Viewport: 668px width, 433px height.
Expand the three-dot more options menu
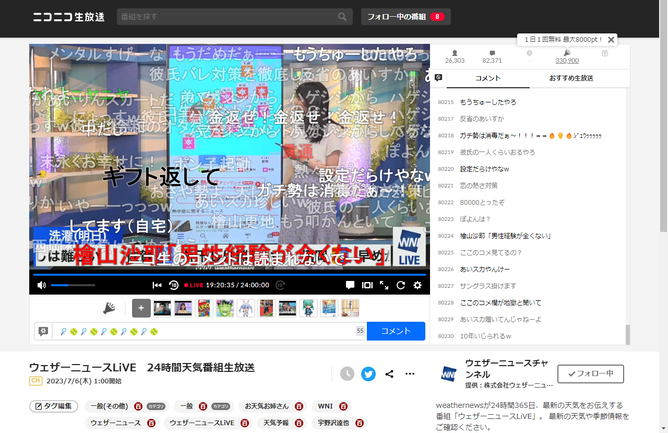pos(410,374)
